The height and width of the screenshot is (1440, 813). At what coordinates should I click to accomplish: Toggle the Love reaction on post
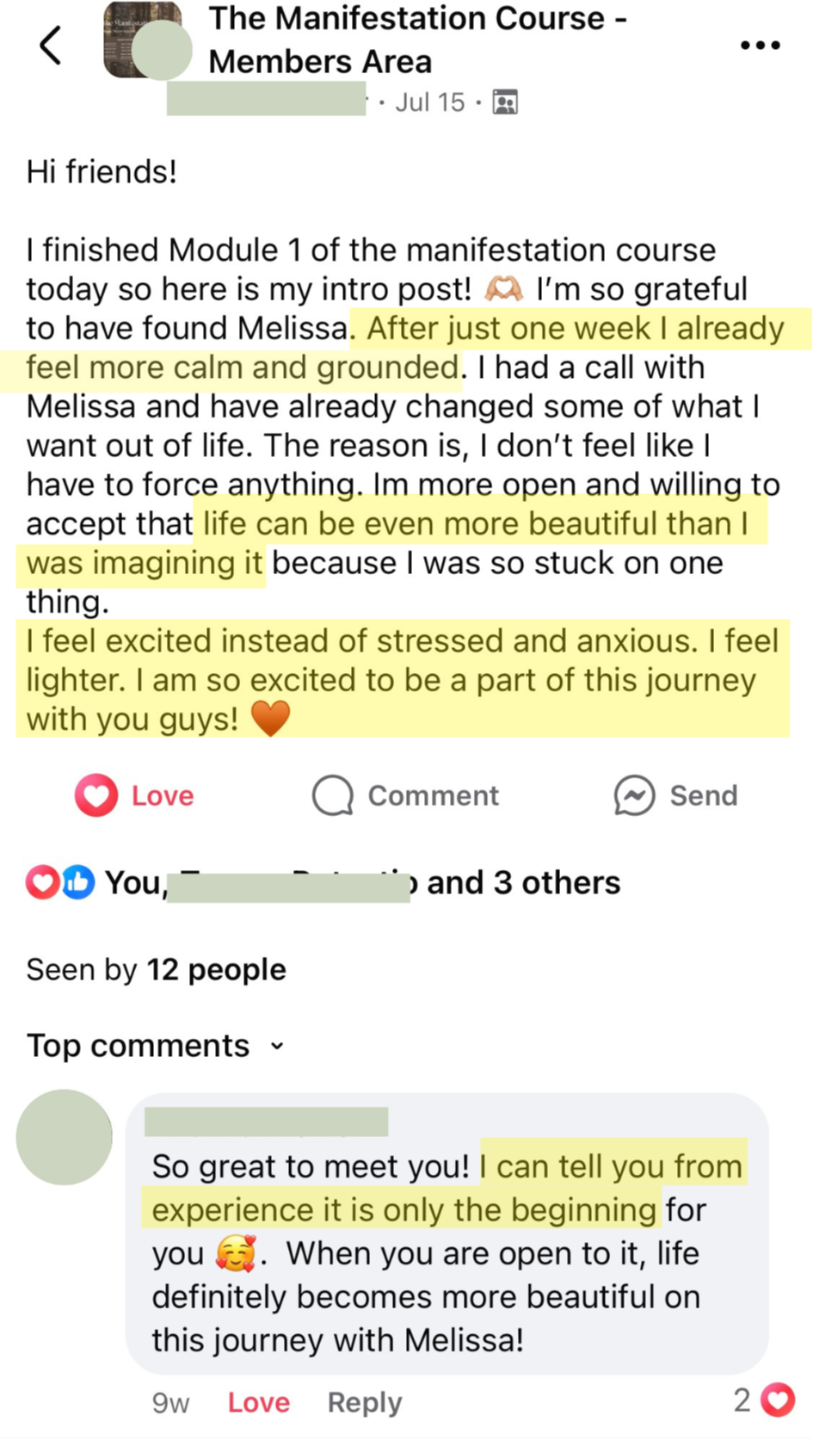point(135,796)
